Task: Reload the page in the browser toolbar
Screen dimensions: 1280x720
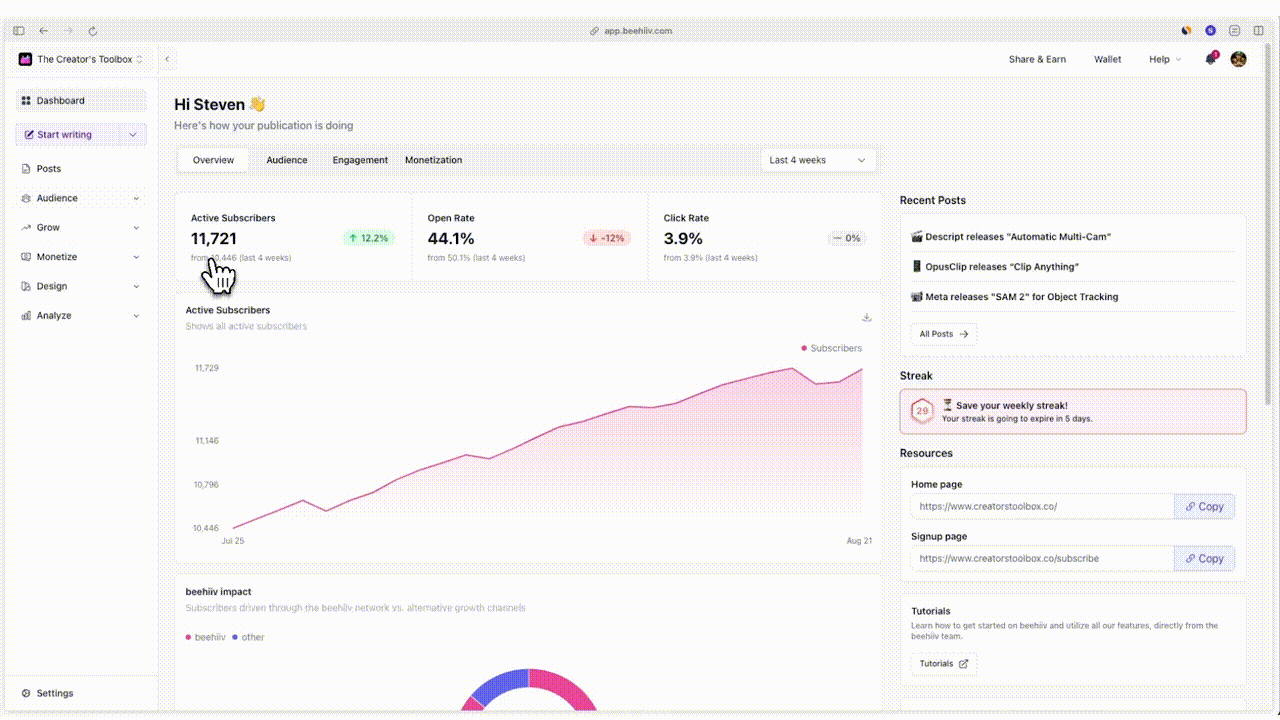Action: (x=93, y=31)
